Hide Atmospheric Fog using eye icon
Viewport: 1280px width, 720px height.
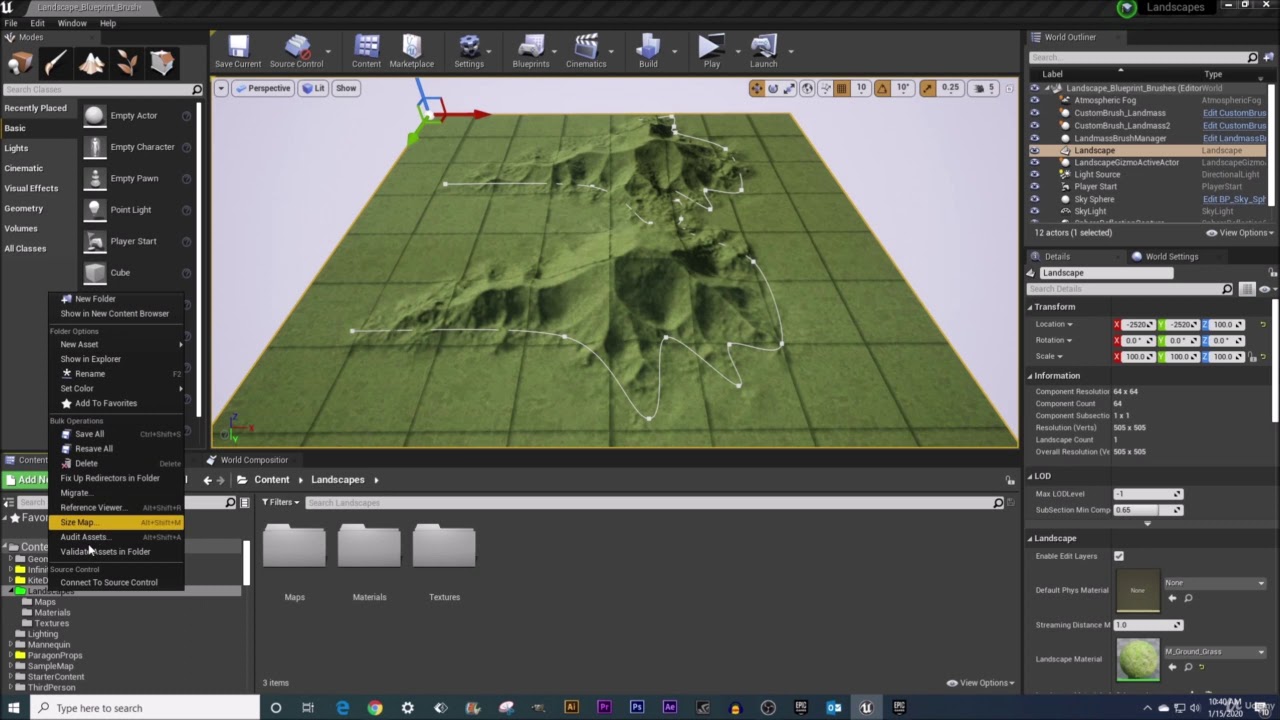click(1034, 100)
